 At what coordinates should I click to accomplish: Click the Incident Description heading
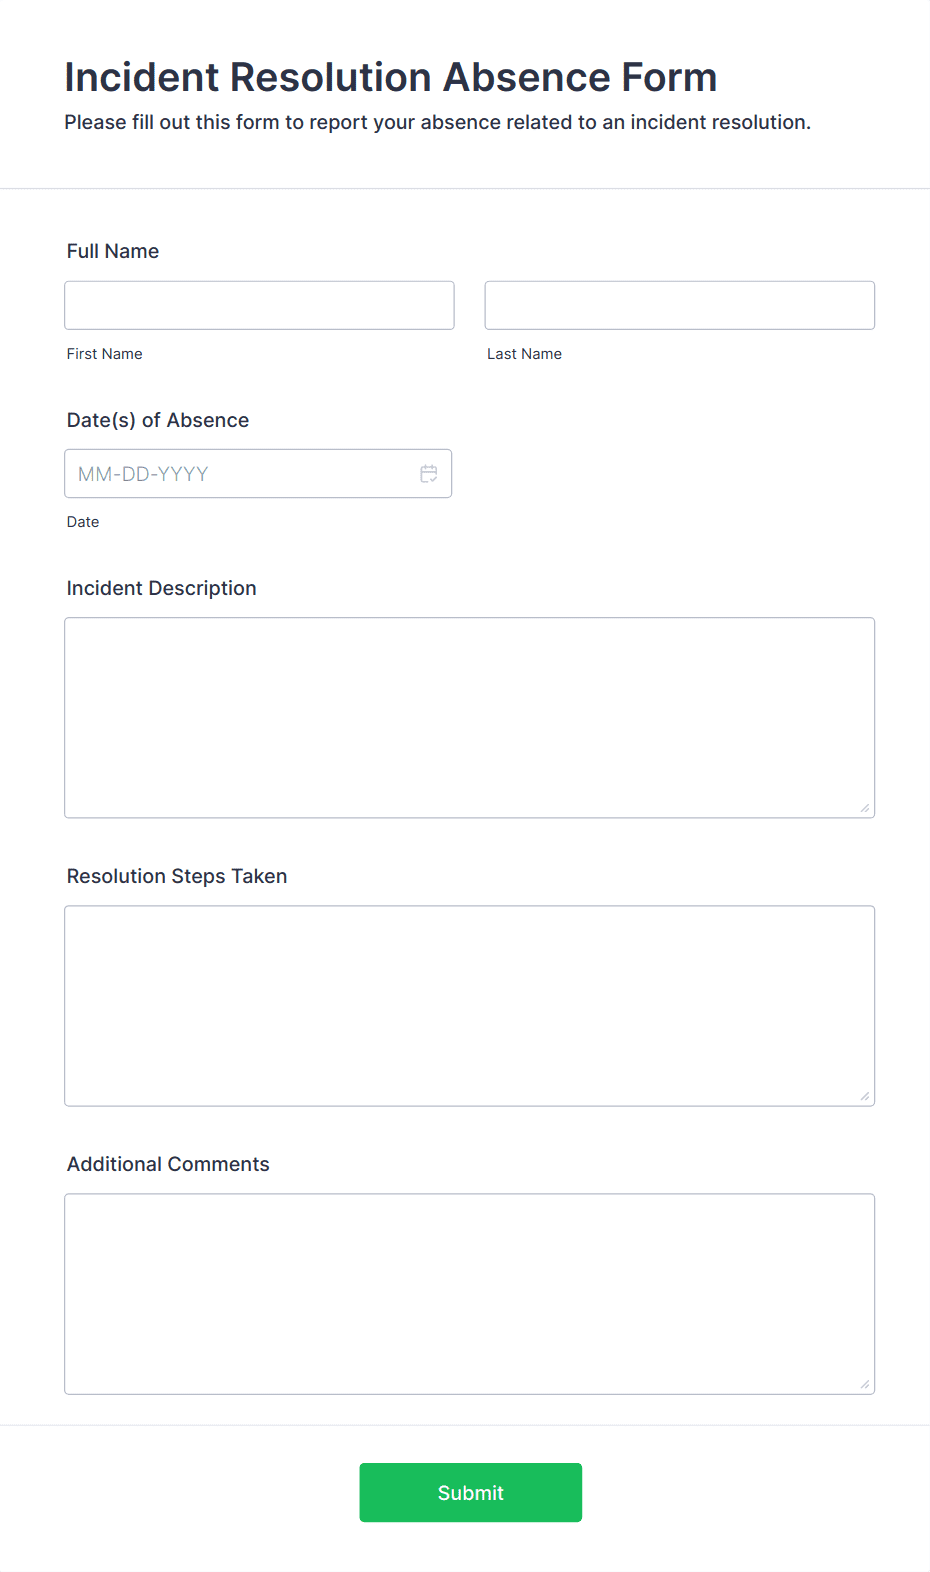(161, 588)
